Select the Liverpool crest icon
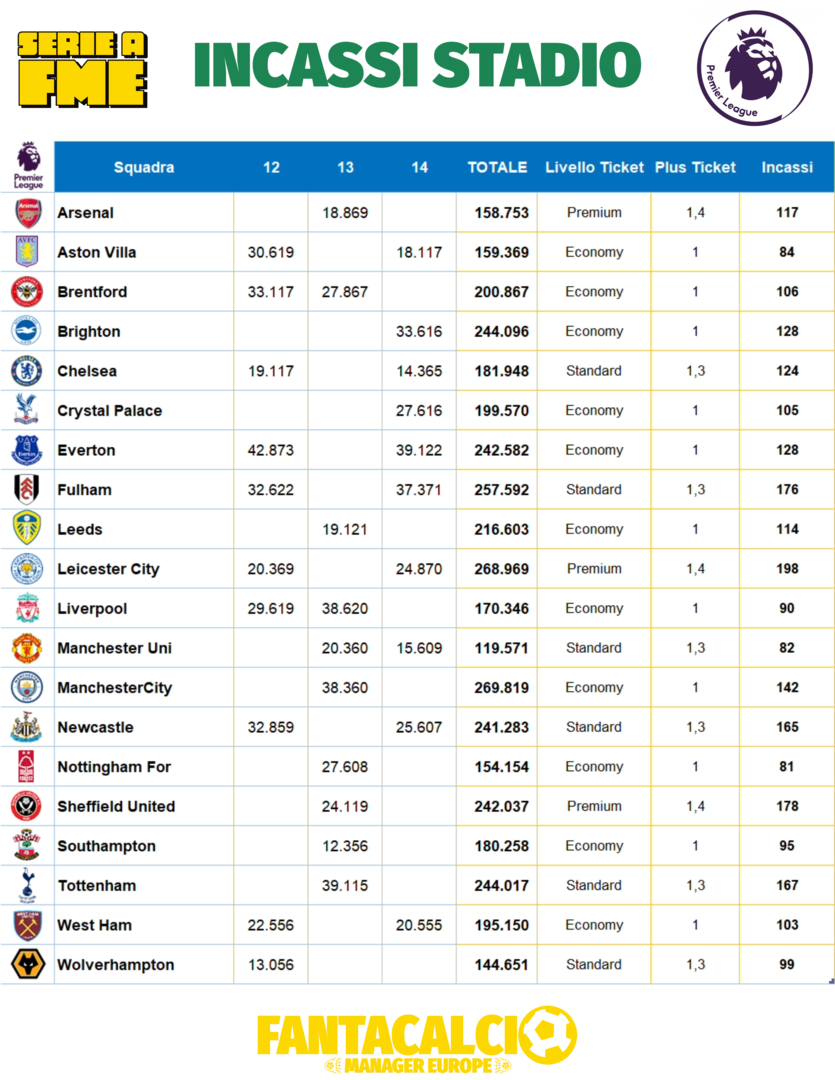 tap(28, 608)
